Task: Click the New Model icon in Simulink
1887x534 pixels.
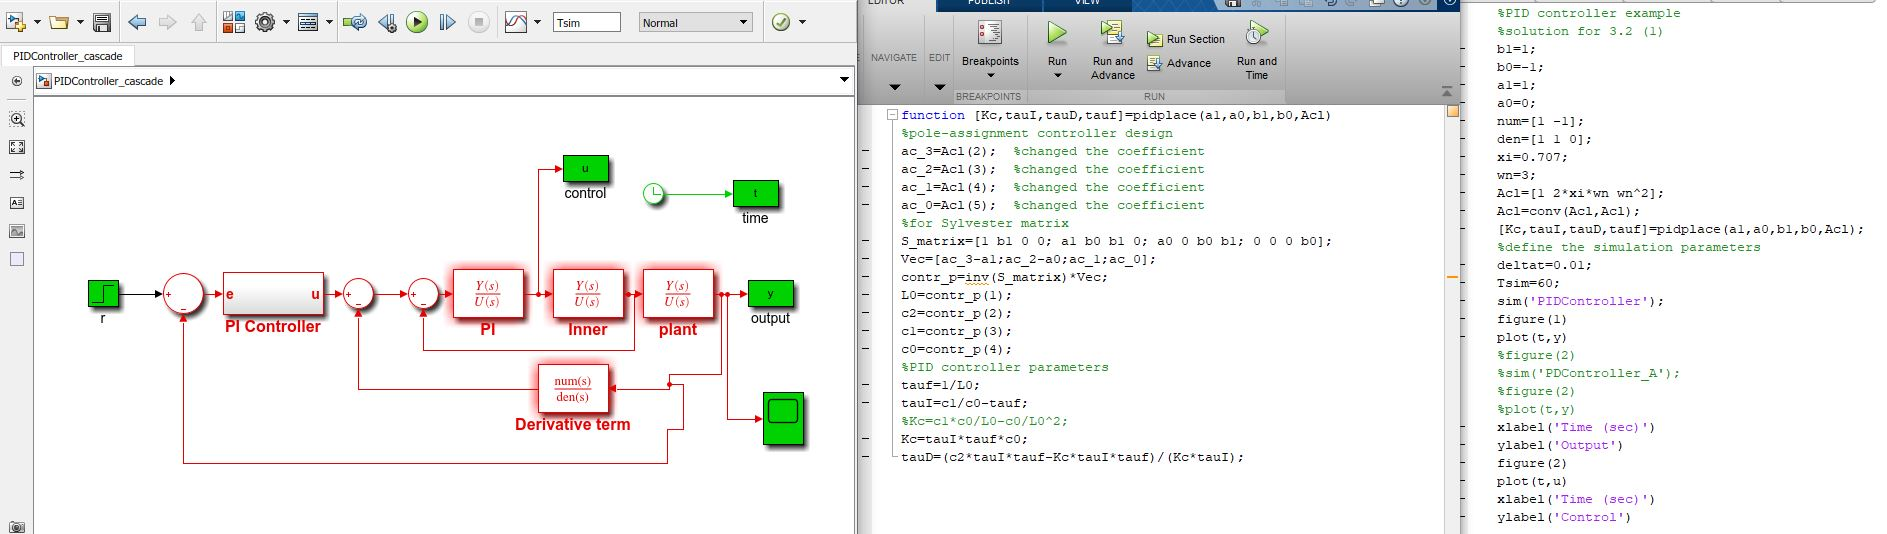Action: 16,22
